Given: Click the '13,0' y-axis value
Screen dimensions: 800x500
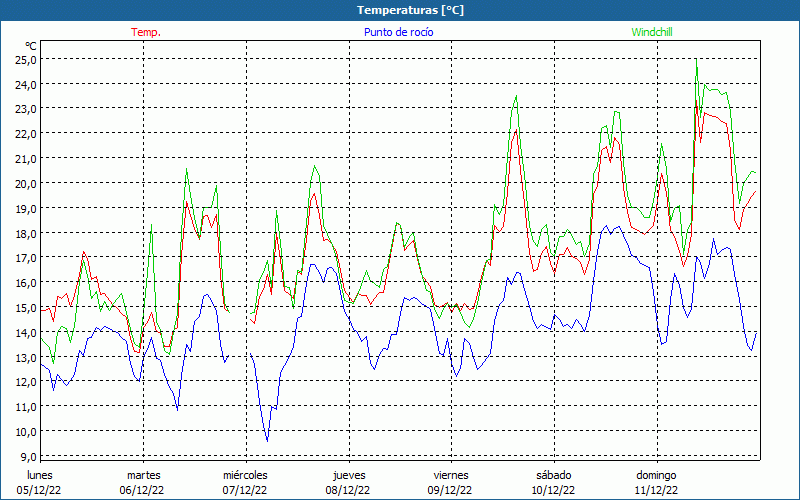Looking at the screenshot, I should [26, 358].
